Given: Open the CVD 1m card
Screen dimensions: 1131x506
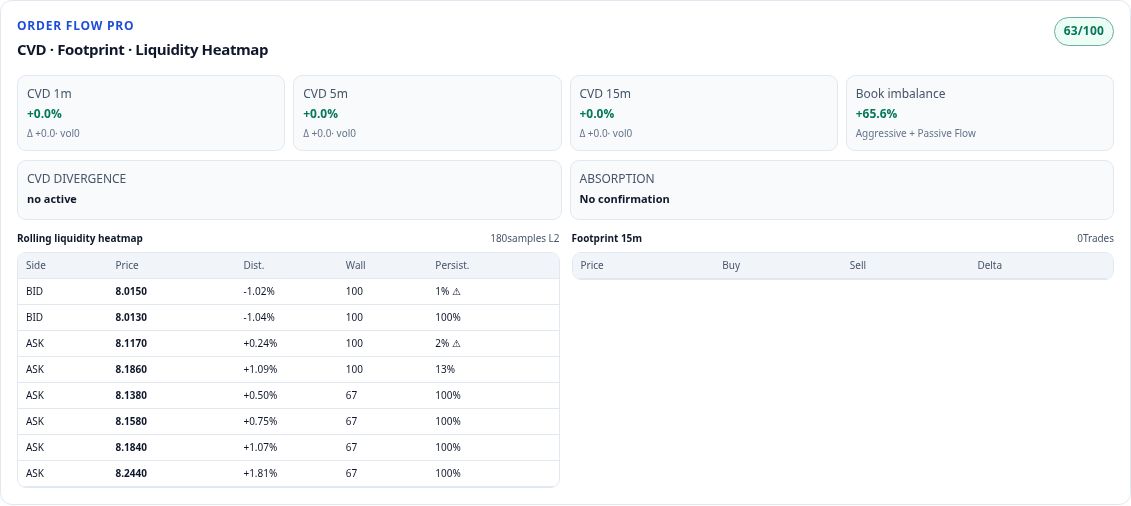Looking at the screenshot, I should [x=151, y=113].
